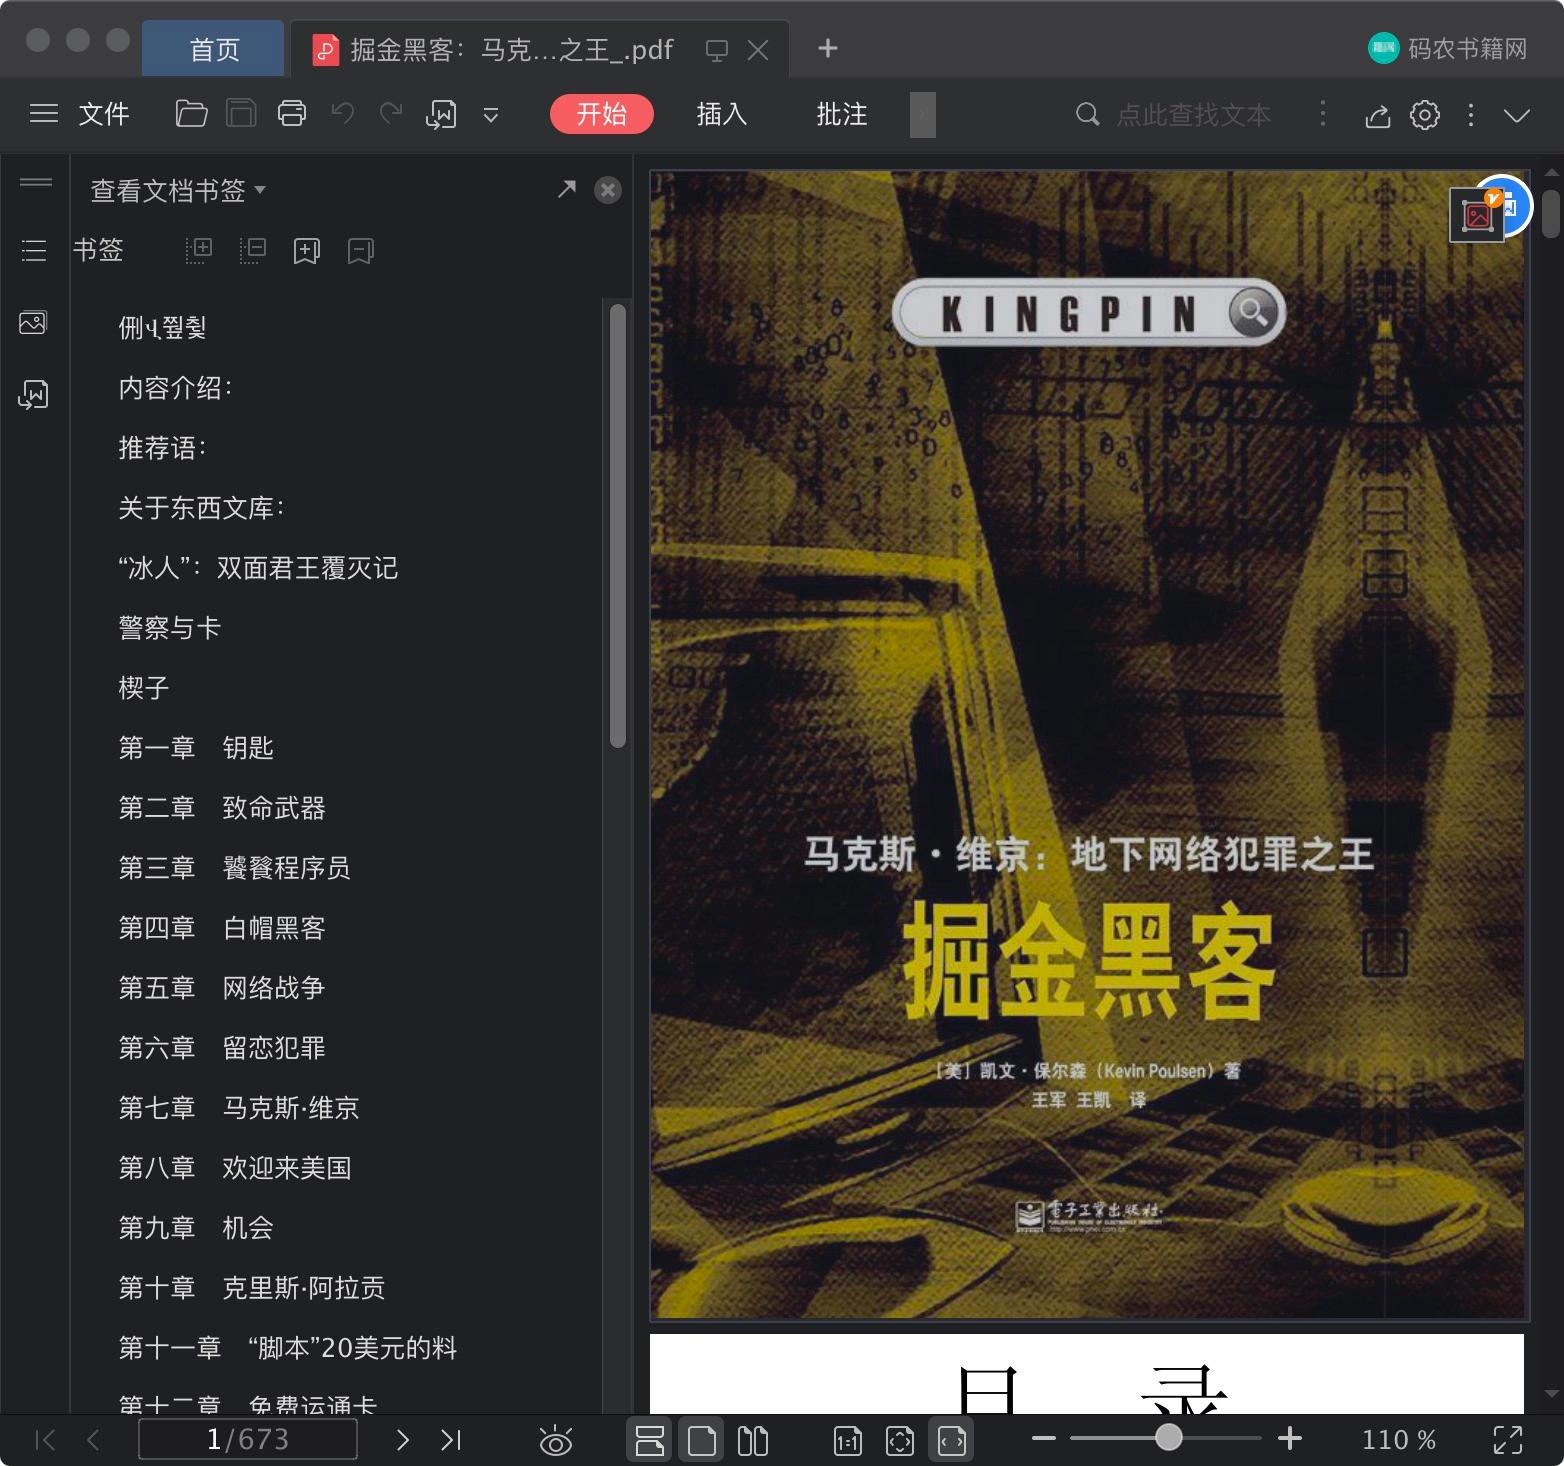
Task: Click the redo arrow icon
Action: 391,114
